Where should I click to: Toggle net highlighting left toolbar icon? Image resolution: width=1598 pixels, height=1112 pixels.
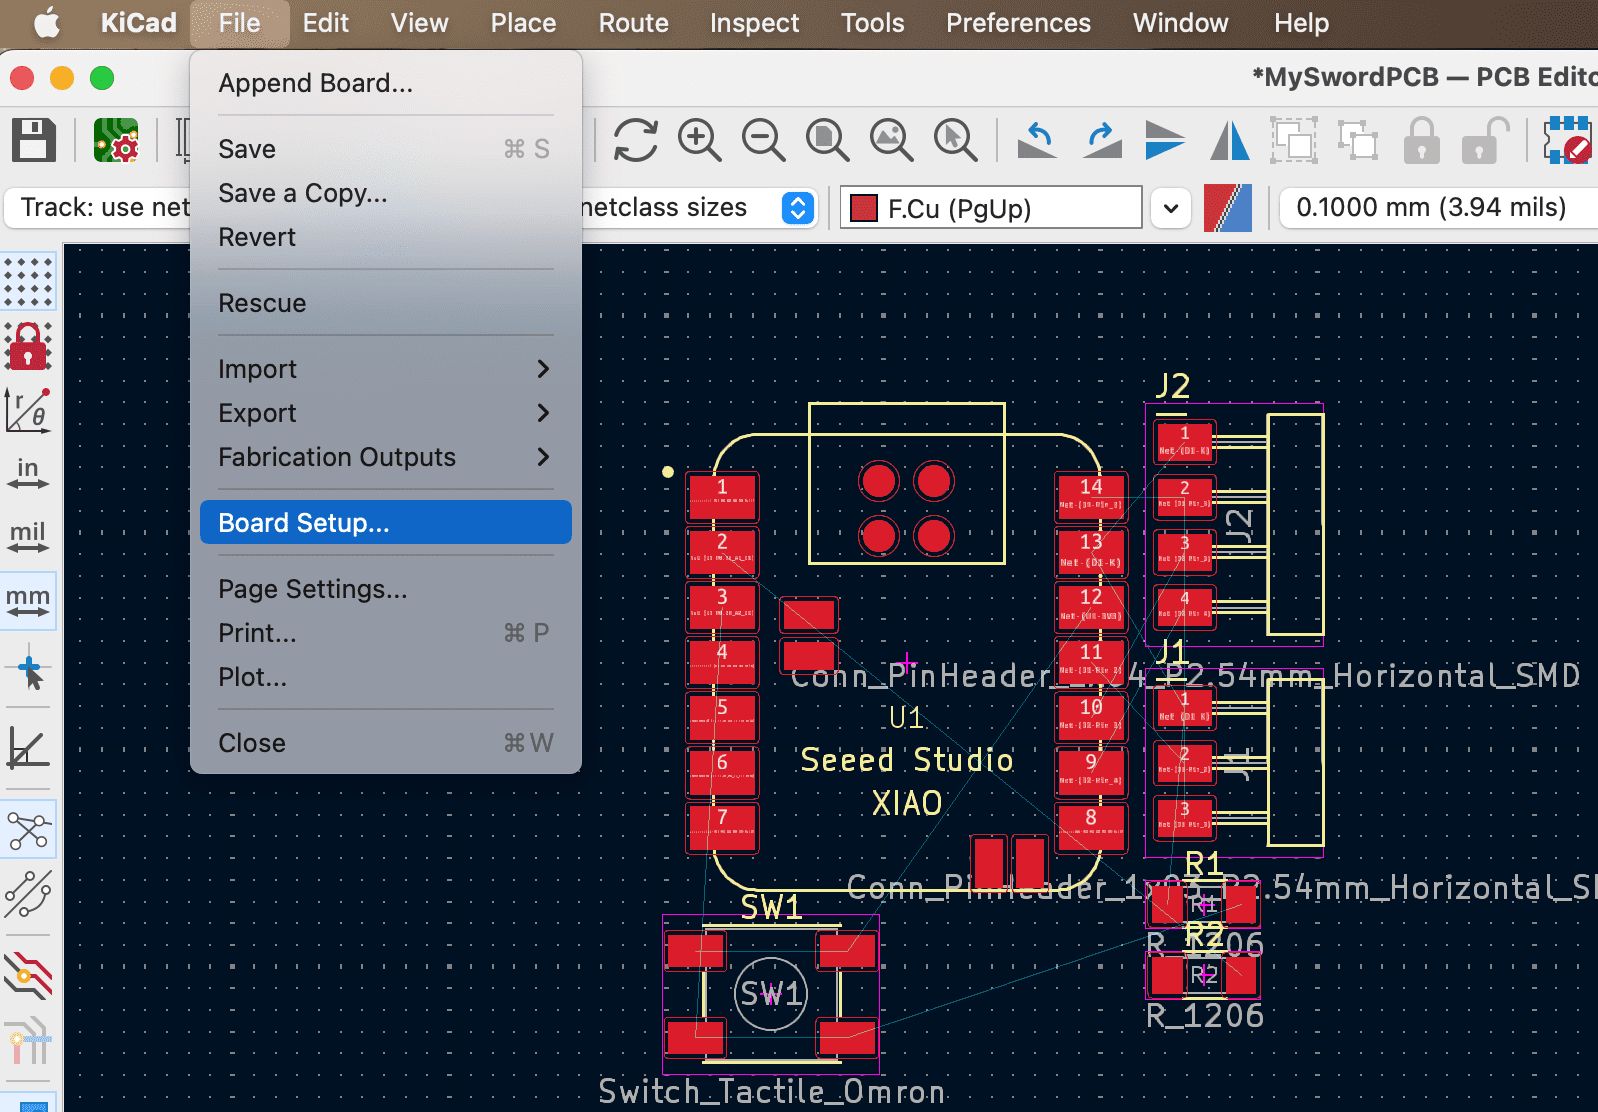pyautogui.click(x=29, y=1040)
